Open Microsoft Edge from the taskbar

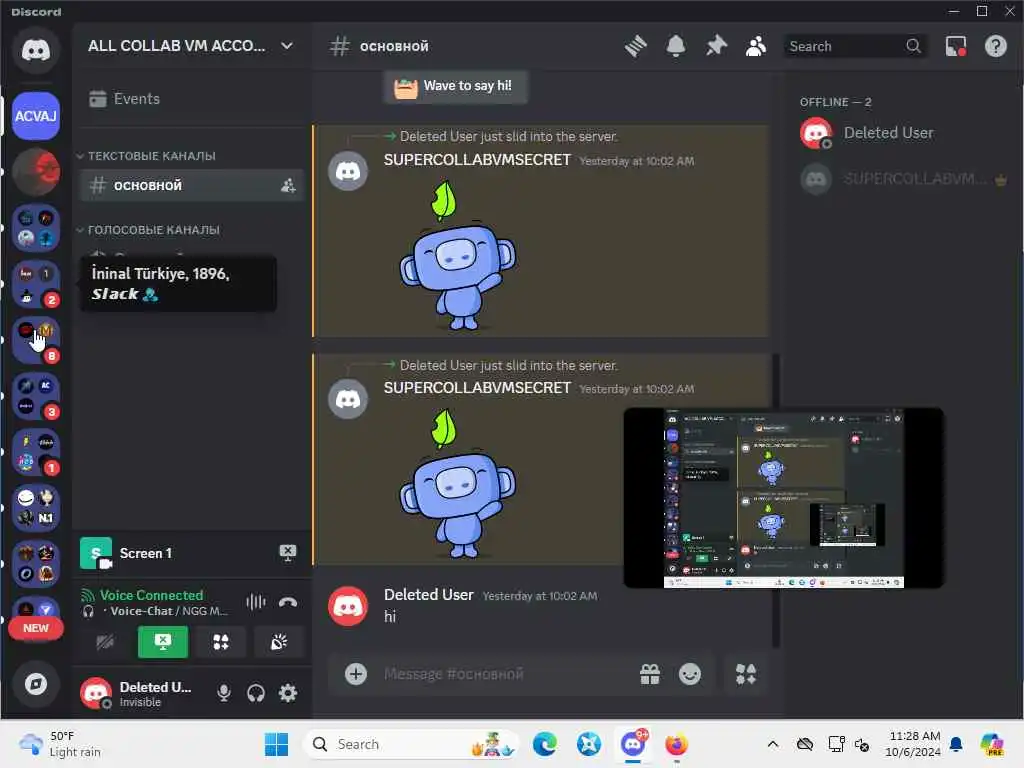[x=545, y=744]
